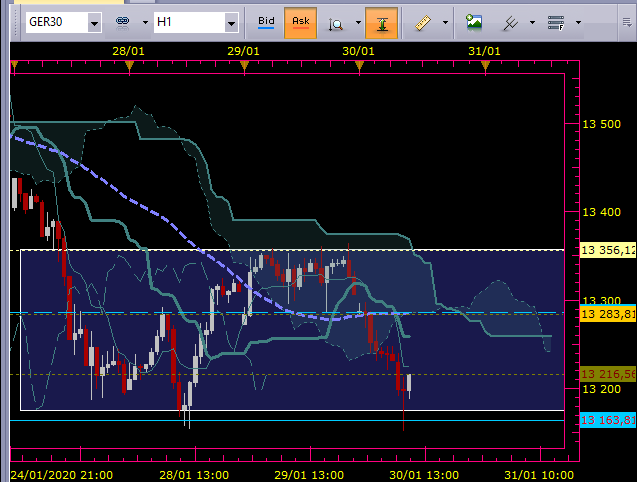Click the orange marker at 31/01
The height and width of the screenshot is (482, 637).
485,65
